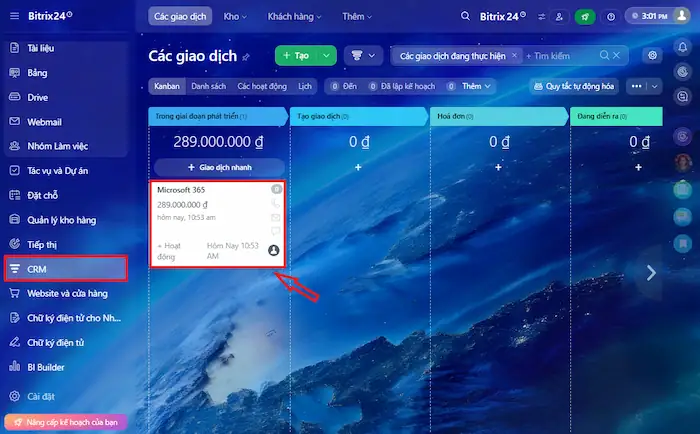
Task: Add deal in Hoá đơn column
Action: (x=498, y=167)
